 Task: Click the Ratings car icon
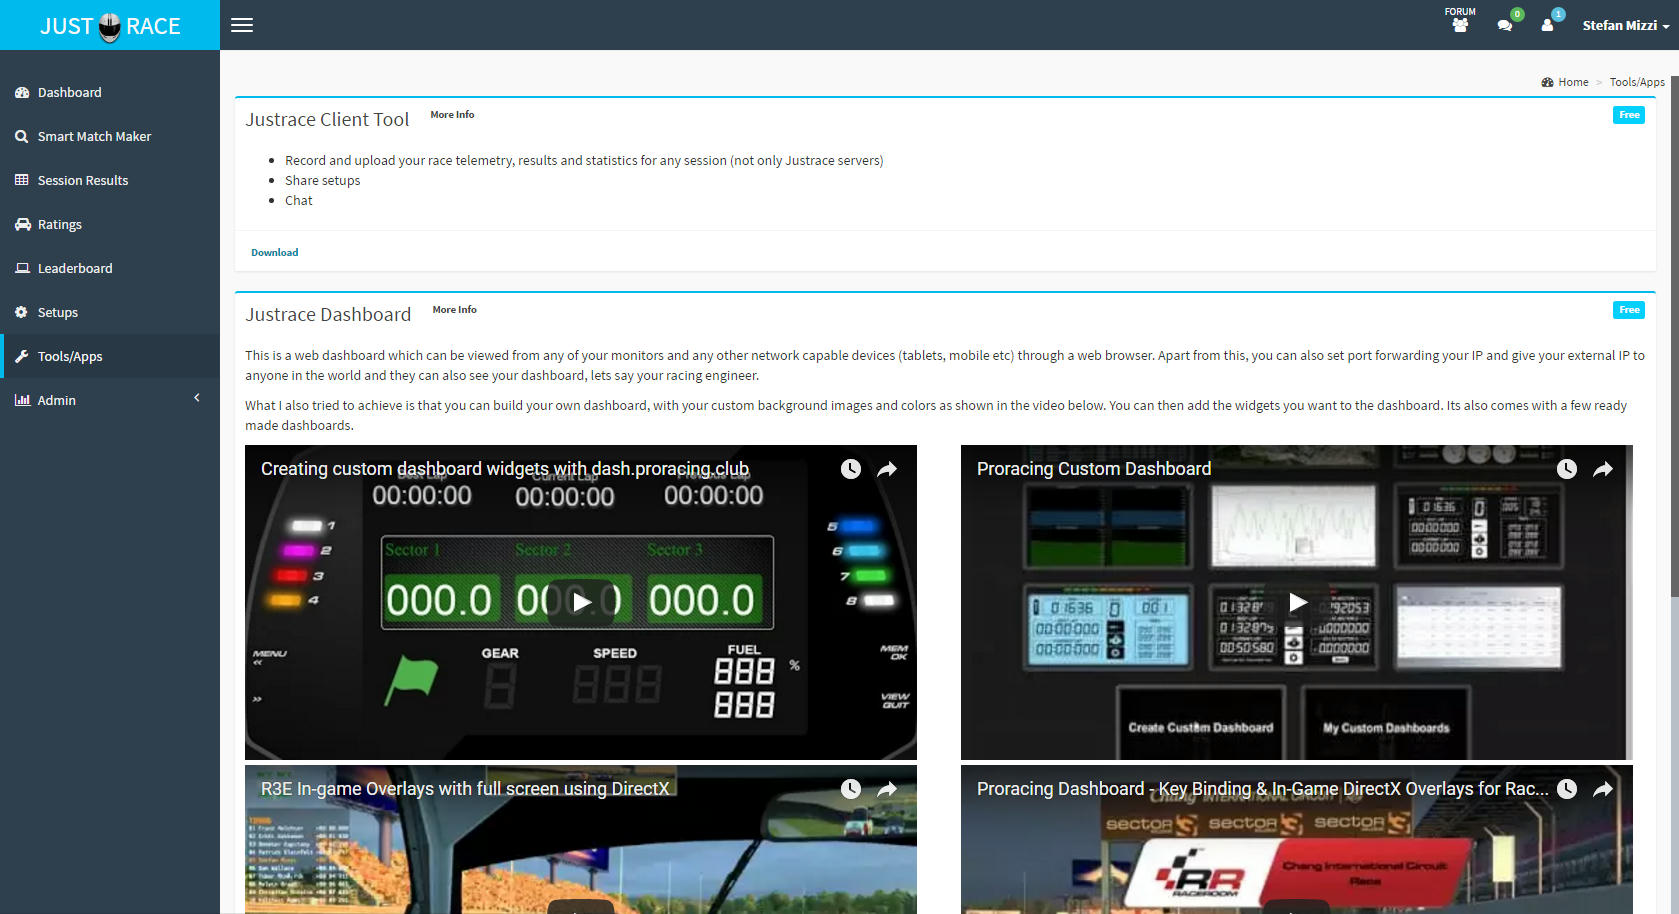22,224
